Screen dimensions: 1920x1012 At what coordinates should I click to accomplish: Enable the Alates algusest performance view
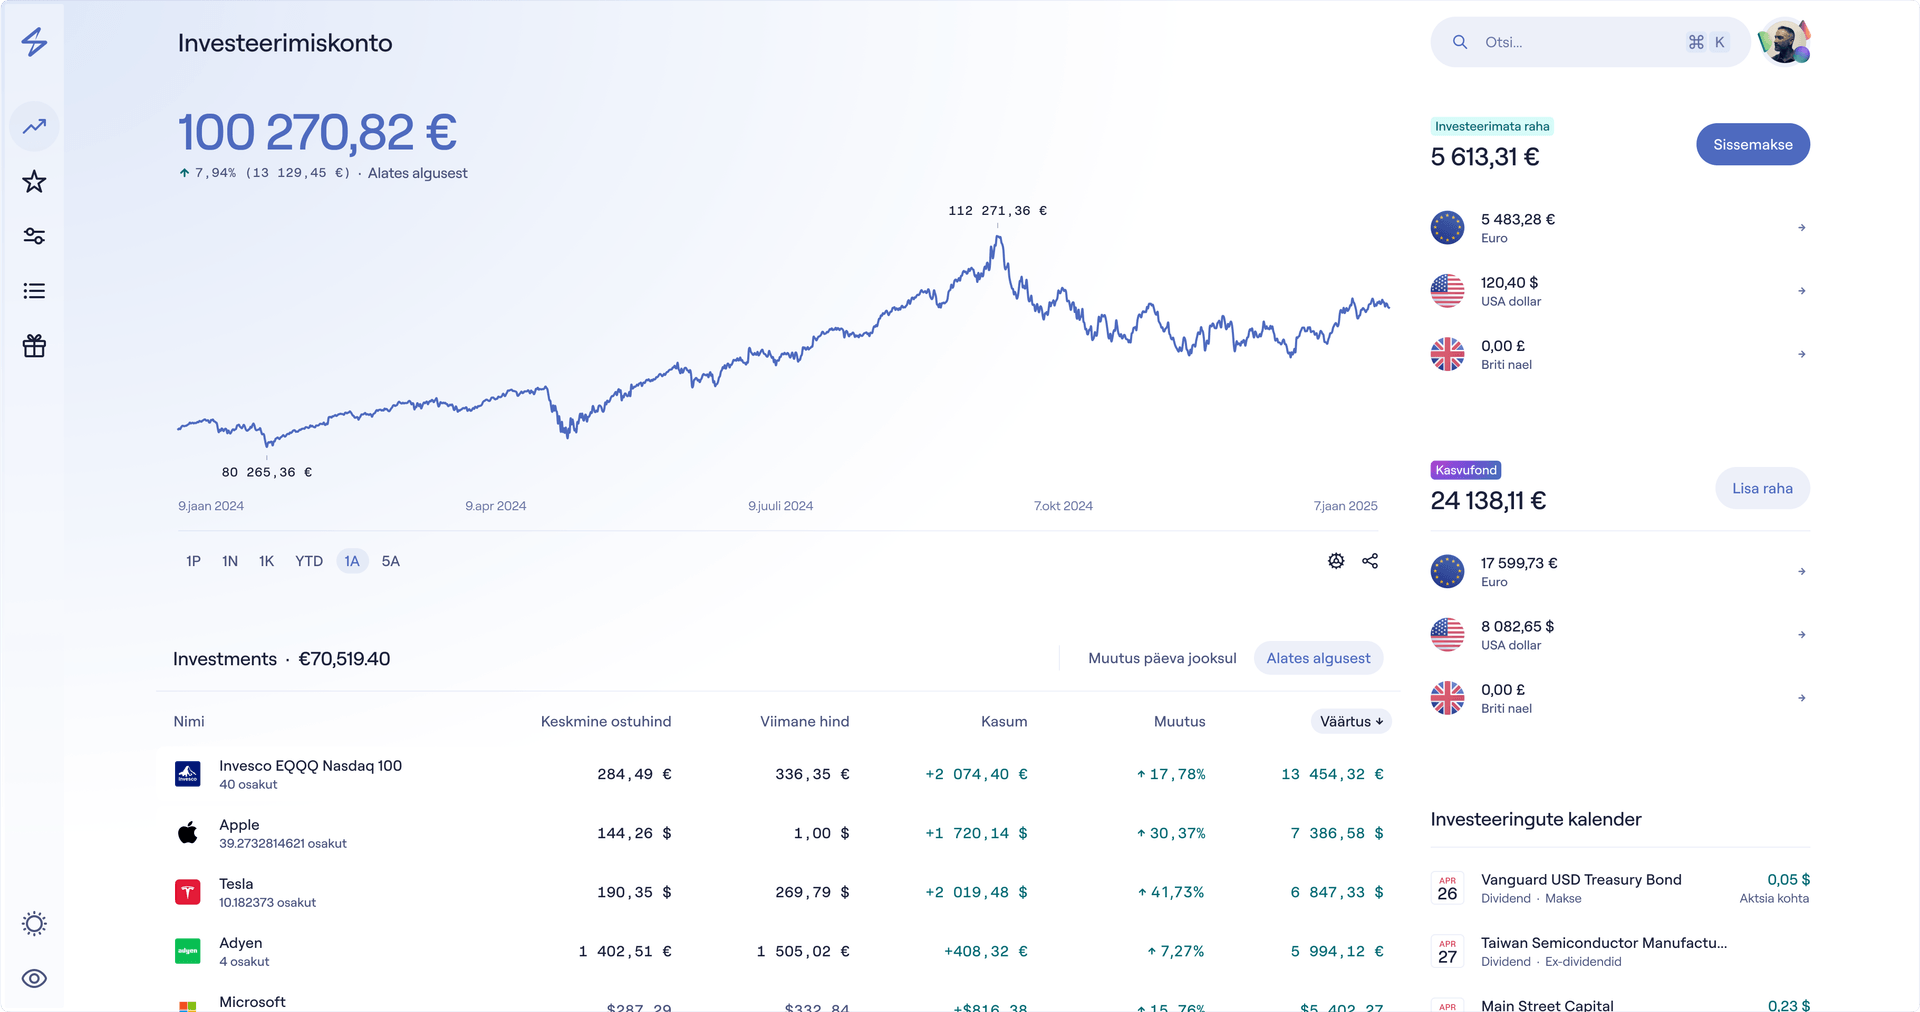click(x=1318, y=658)
